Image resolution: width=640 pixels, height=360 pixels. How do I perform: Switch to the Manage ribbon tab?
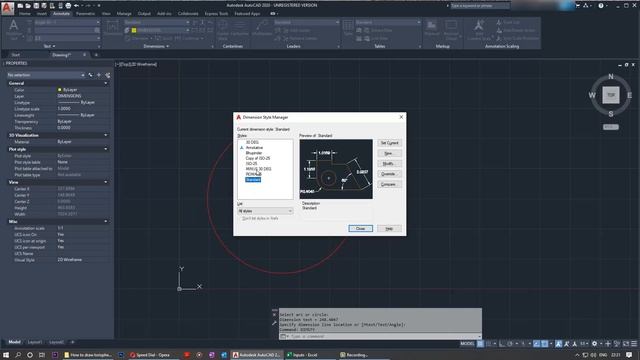(x=124, y=13)
